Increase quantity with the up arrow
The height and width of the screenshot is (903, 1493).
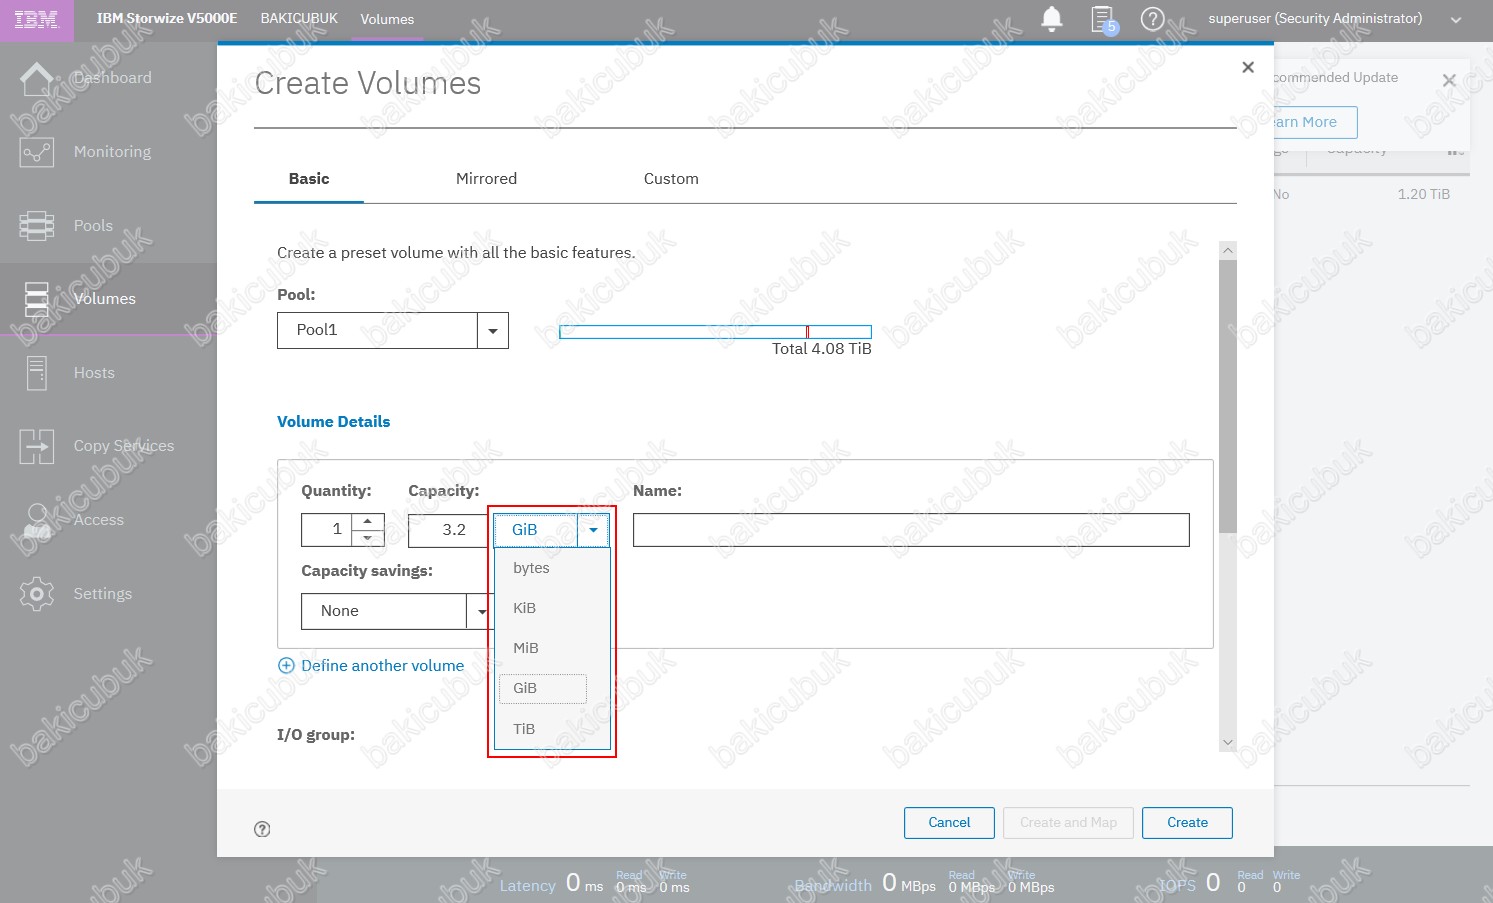pyautogui.click(x=368, y=522)
